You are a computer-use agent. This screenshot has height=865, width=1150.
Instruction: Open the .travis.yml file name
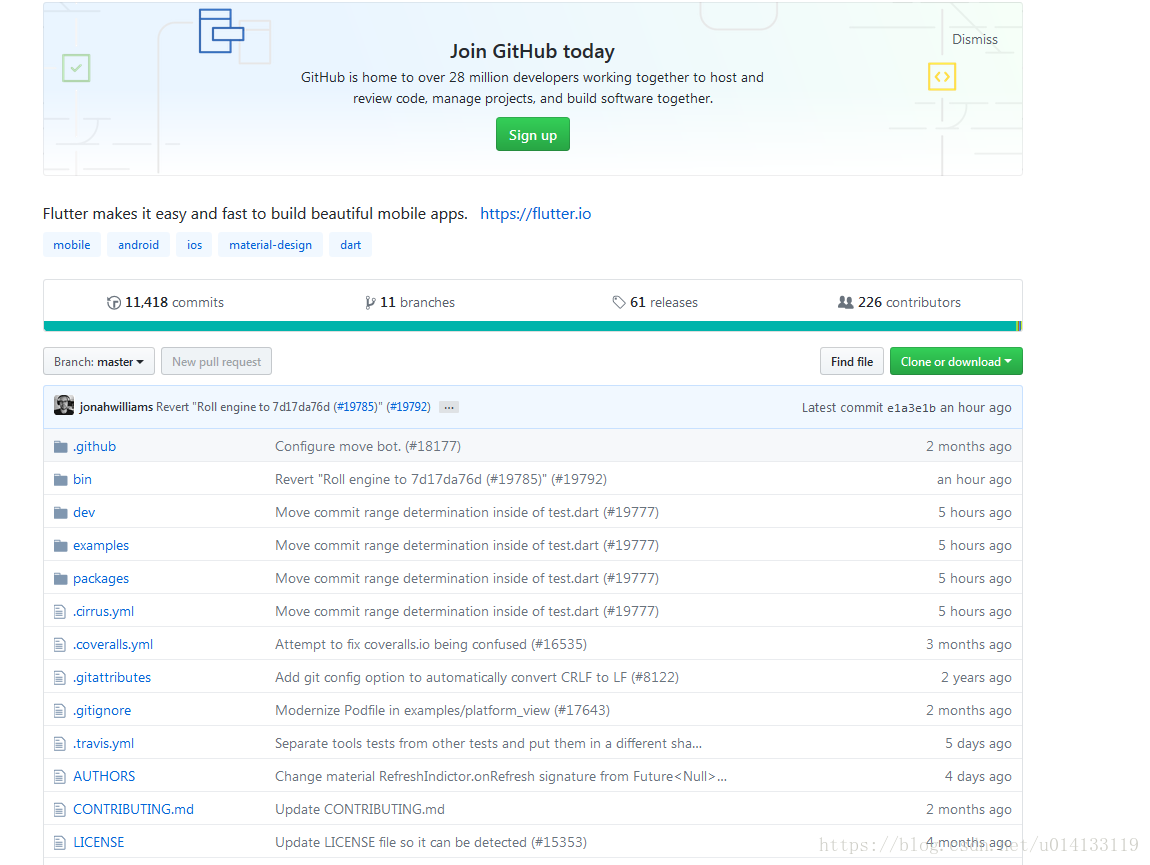point(103,744)
